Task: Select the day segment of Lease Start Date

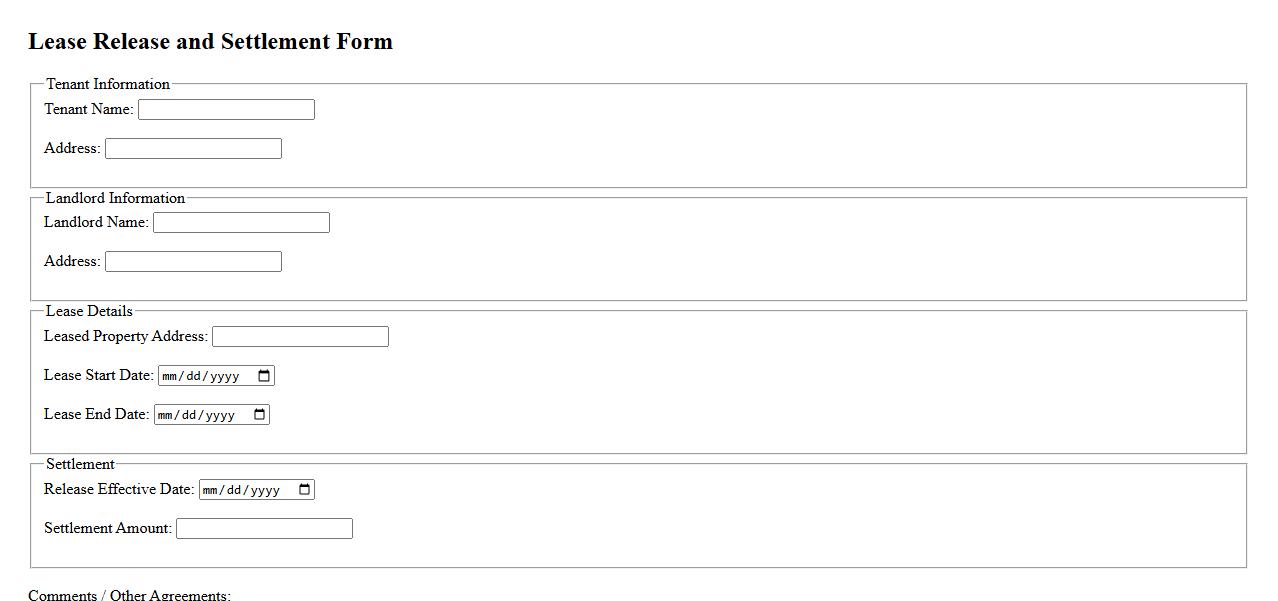Action: [x=194, y=377]
